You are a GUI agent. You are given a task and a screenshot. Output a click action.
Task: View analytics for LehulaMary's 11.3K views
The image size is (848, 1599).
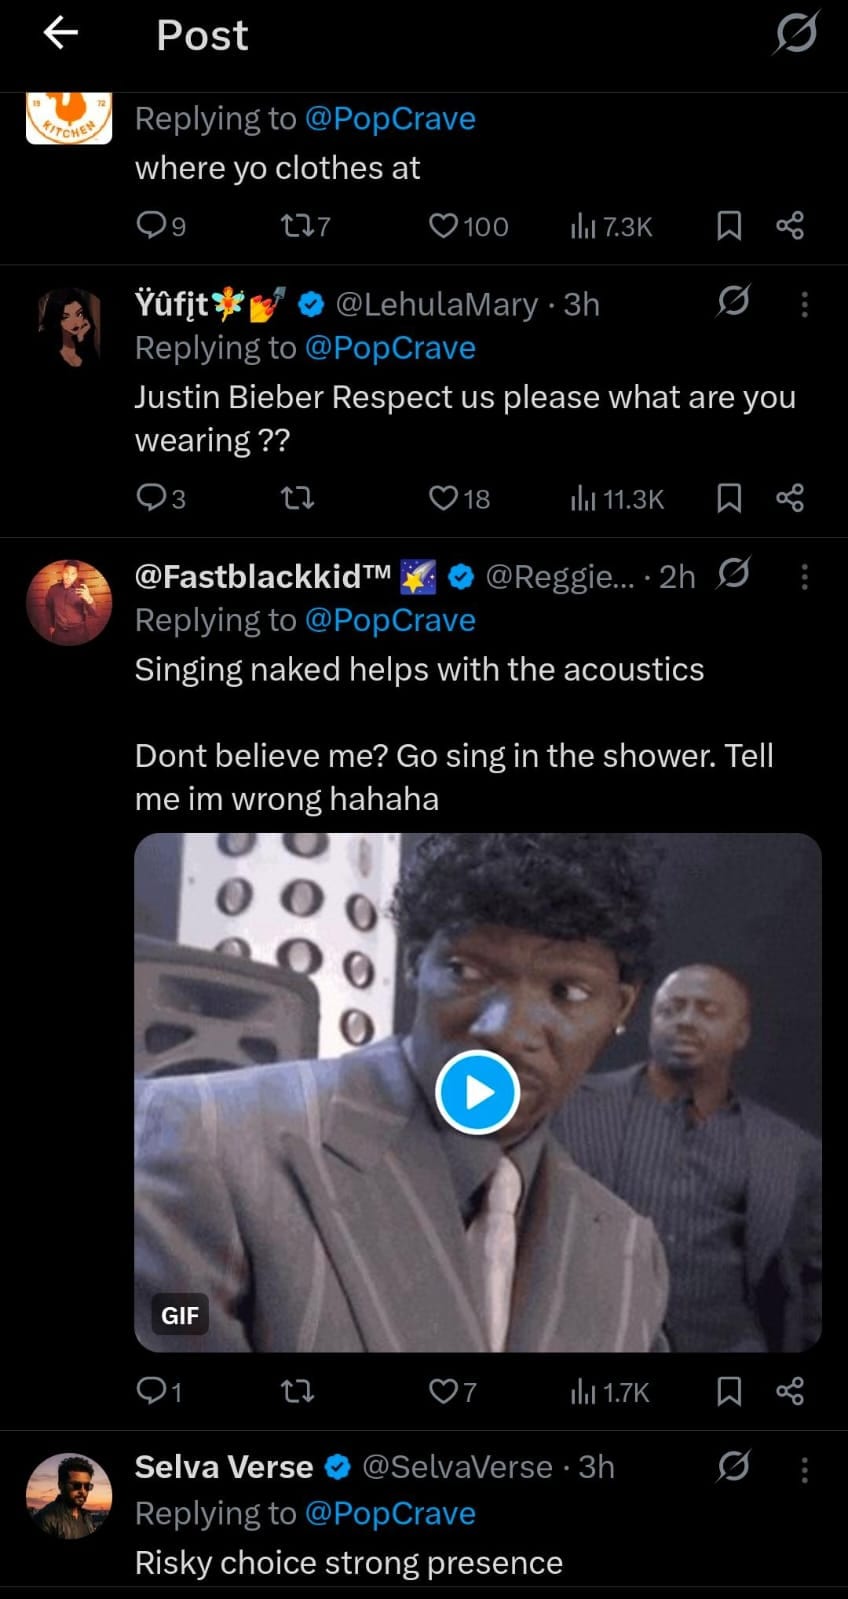click(615, 498)
